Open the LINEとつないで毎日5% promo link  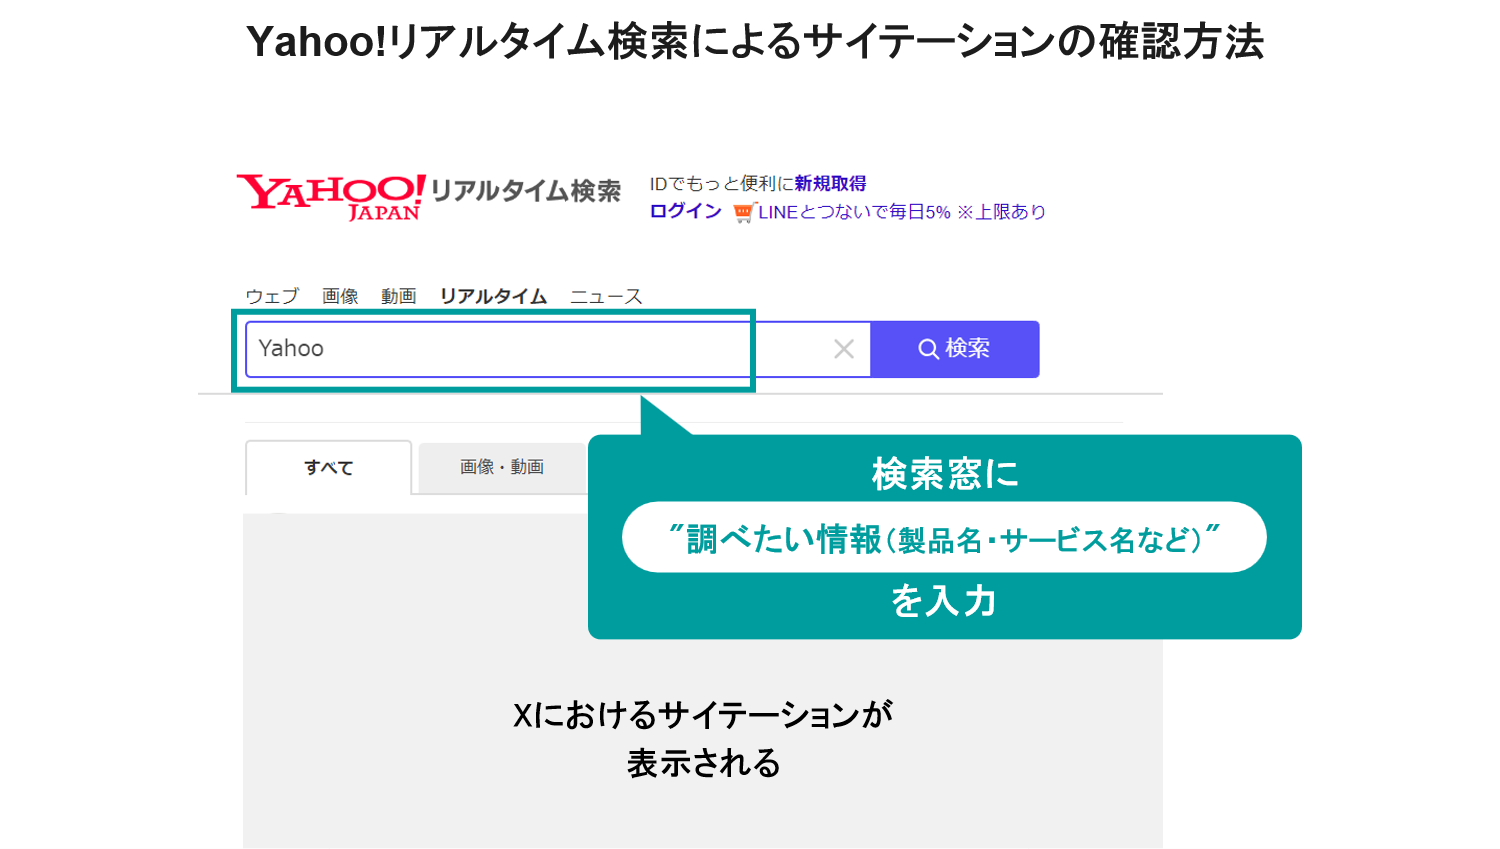(902, 212)
